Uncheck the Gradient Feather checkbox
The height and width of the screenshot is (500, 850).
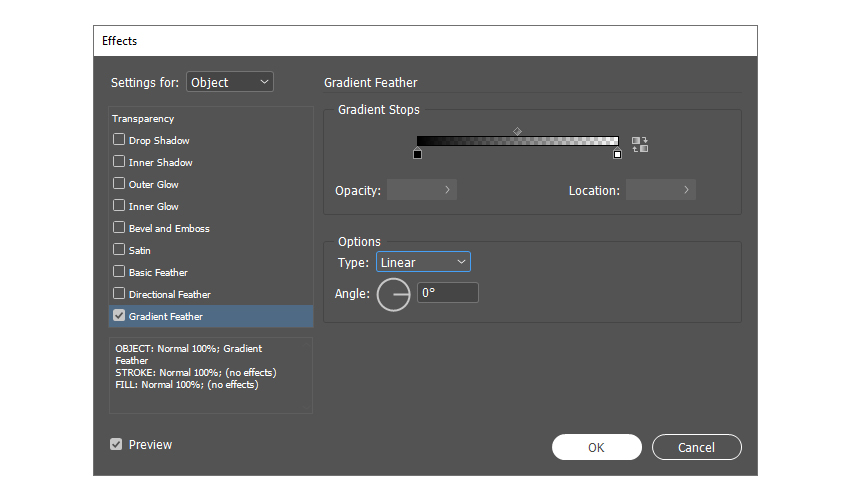119,315
